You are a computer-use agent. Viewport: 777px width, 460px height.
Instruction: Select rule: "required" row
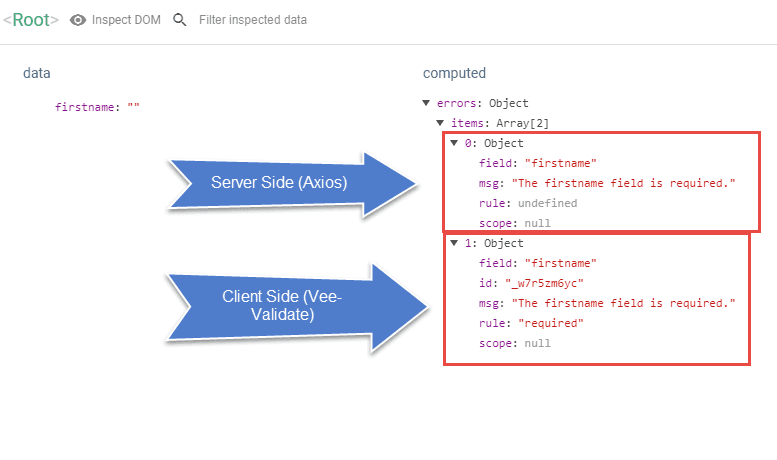pyautogui.click(x=531, y=323)
